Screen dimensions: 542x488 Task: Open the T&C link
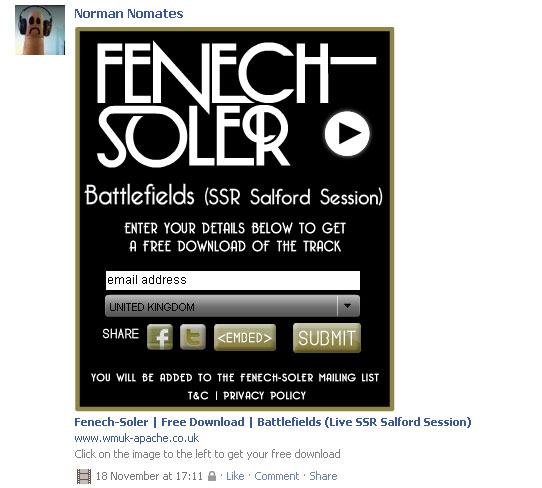[198, 395]
